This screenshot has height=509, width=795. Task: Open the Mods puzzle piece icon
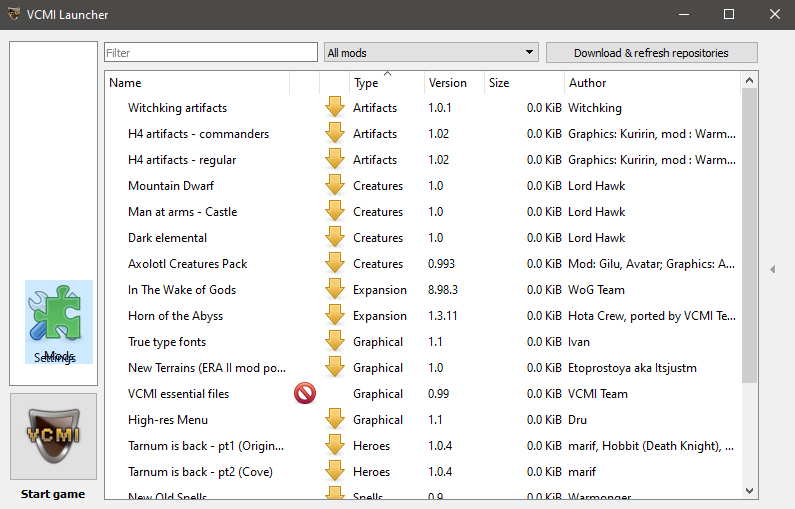click(x=59, y=320)
